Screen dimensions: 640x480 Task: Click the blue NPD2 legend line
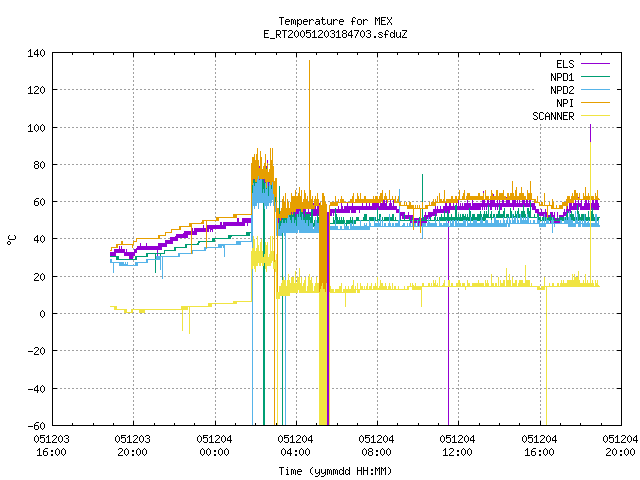click(595, 89)
